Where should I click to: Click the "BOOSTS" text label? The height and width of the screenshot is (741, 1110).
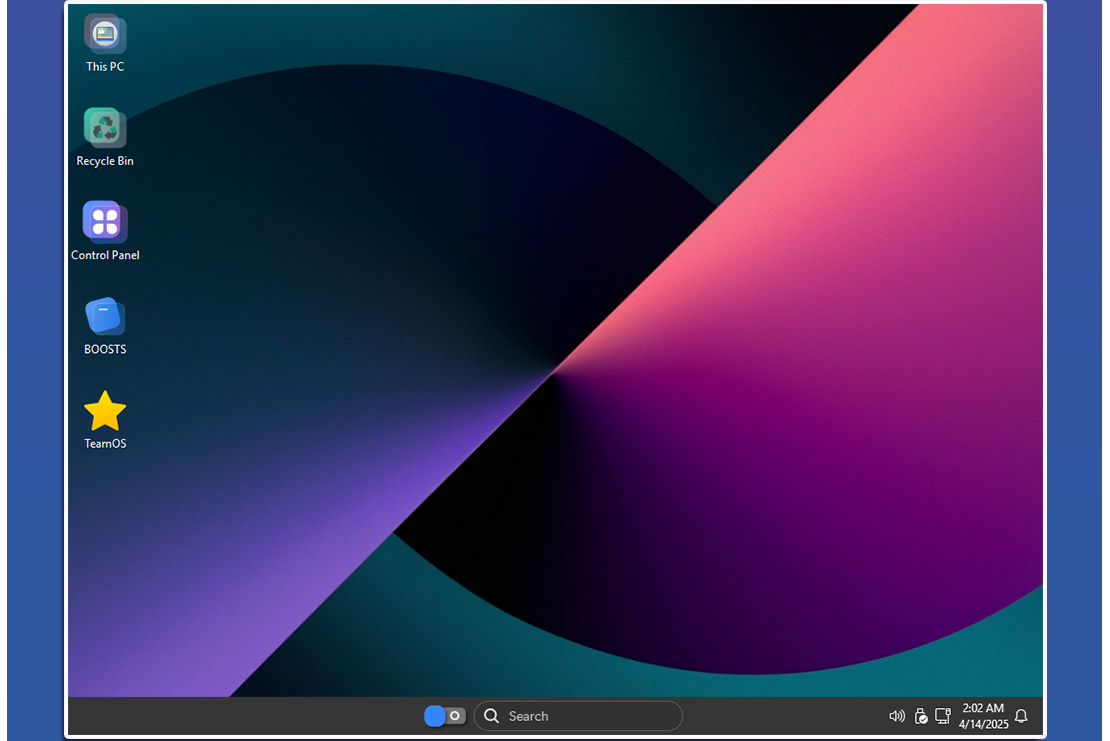(105, 349)
